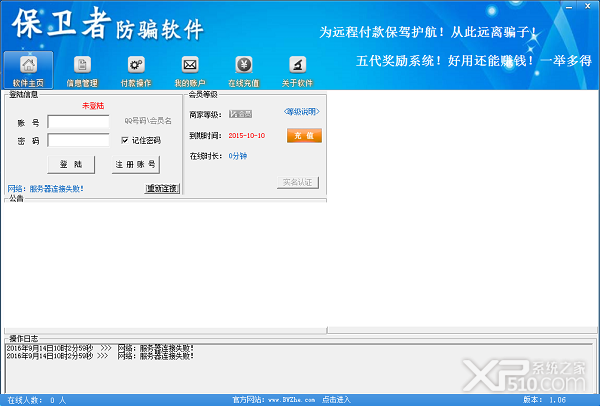600x406 pixels.
Task: Click the 密码 input field
Action: point(78,140)
